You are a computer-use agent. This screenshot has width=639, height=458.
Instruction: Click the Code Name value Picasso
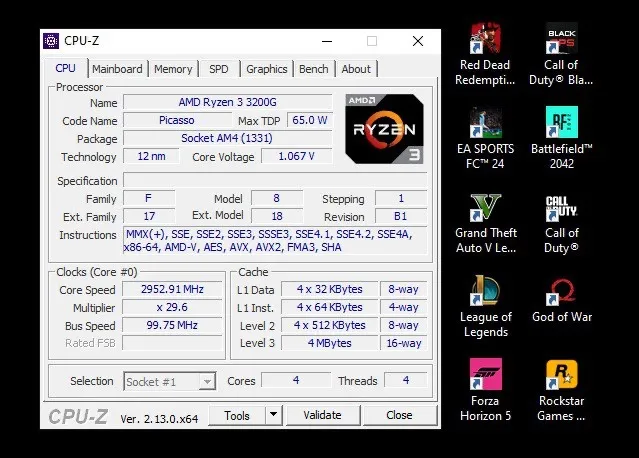click(176, 120)
